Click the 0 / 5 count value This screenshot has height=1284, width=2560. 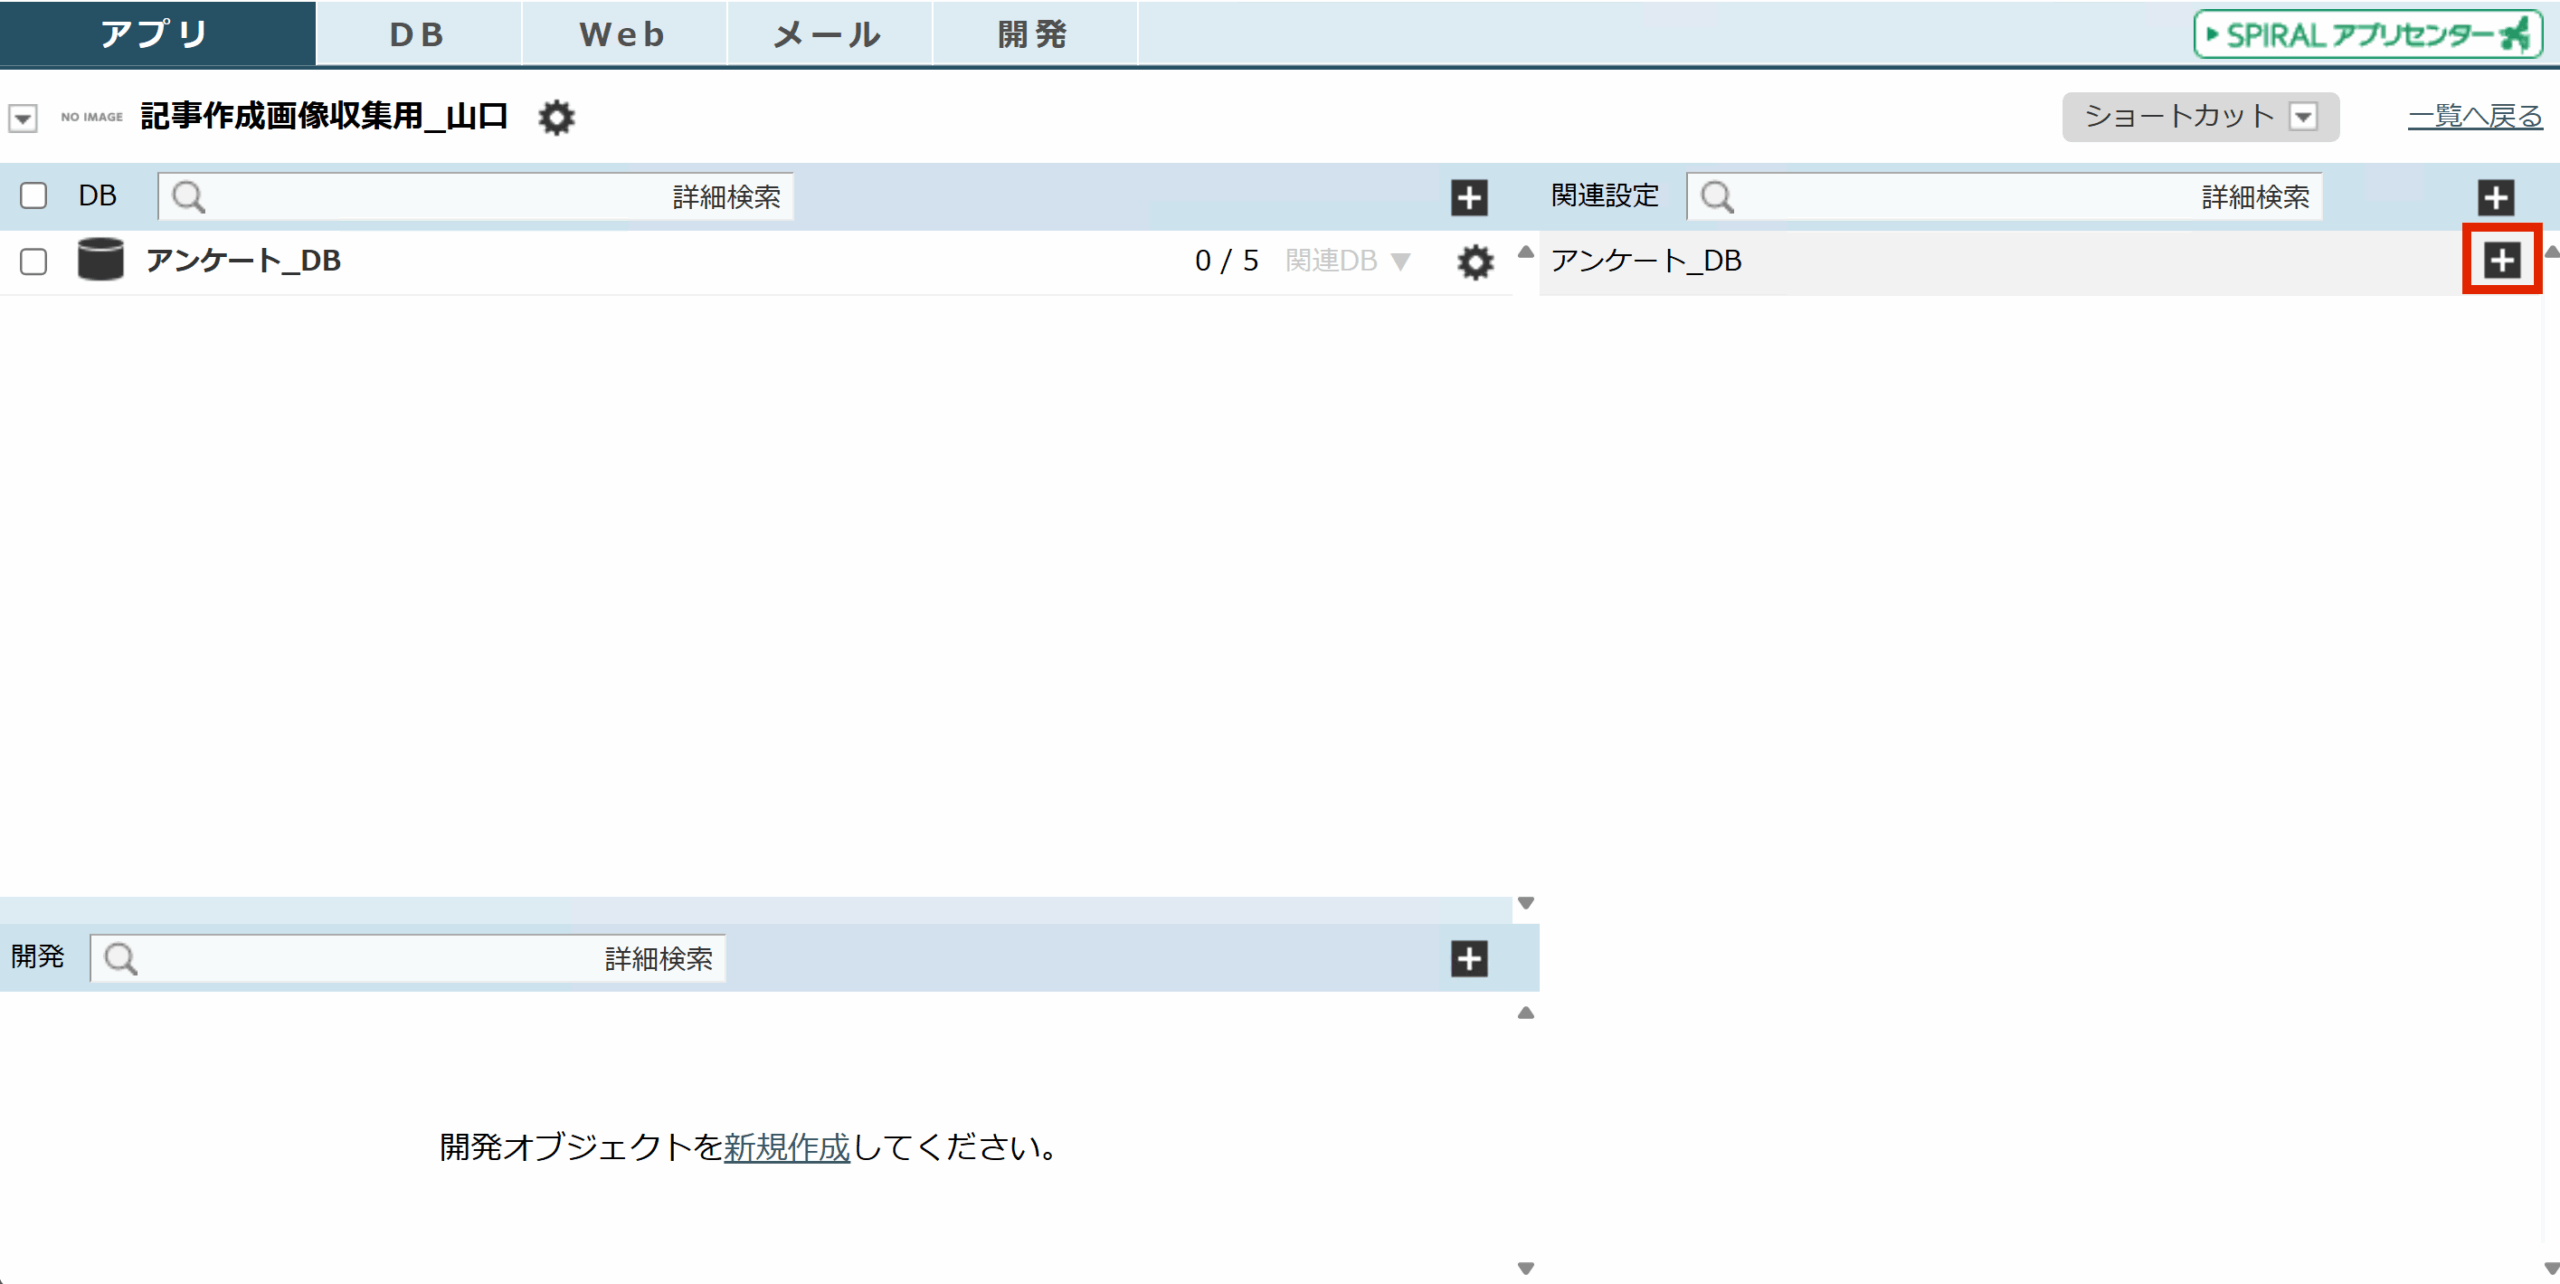(1227, 261)
